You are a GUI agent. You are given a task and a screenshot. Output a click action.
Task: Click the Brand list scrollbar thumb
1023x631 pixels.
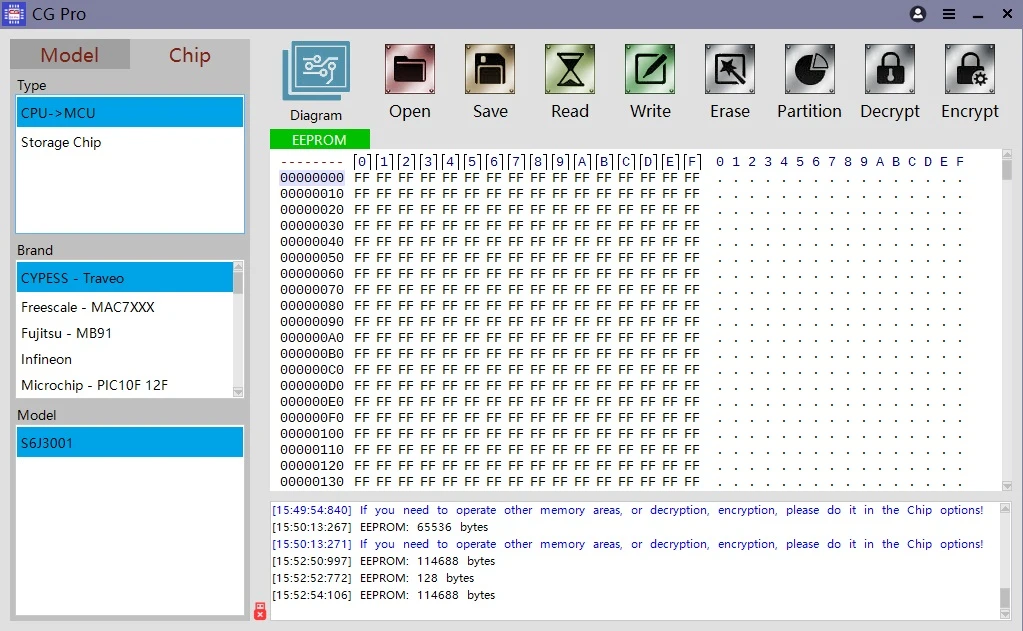pyautogui.click(x=238, y=282)
